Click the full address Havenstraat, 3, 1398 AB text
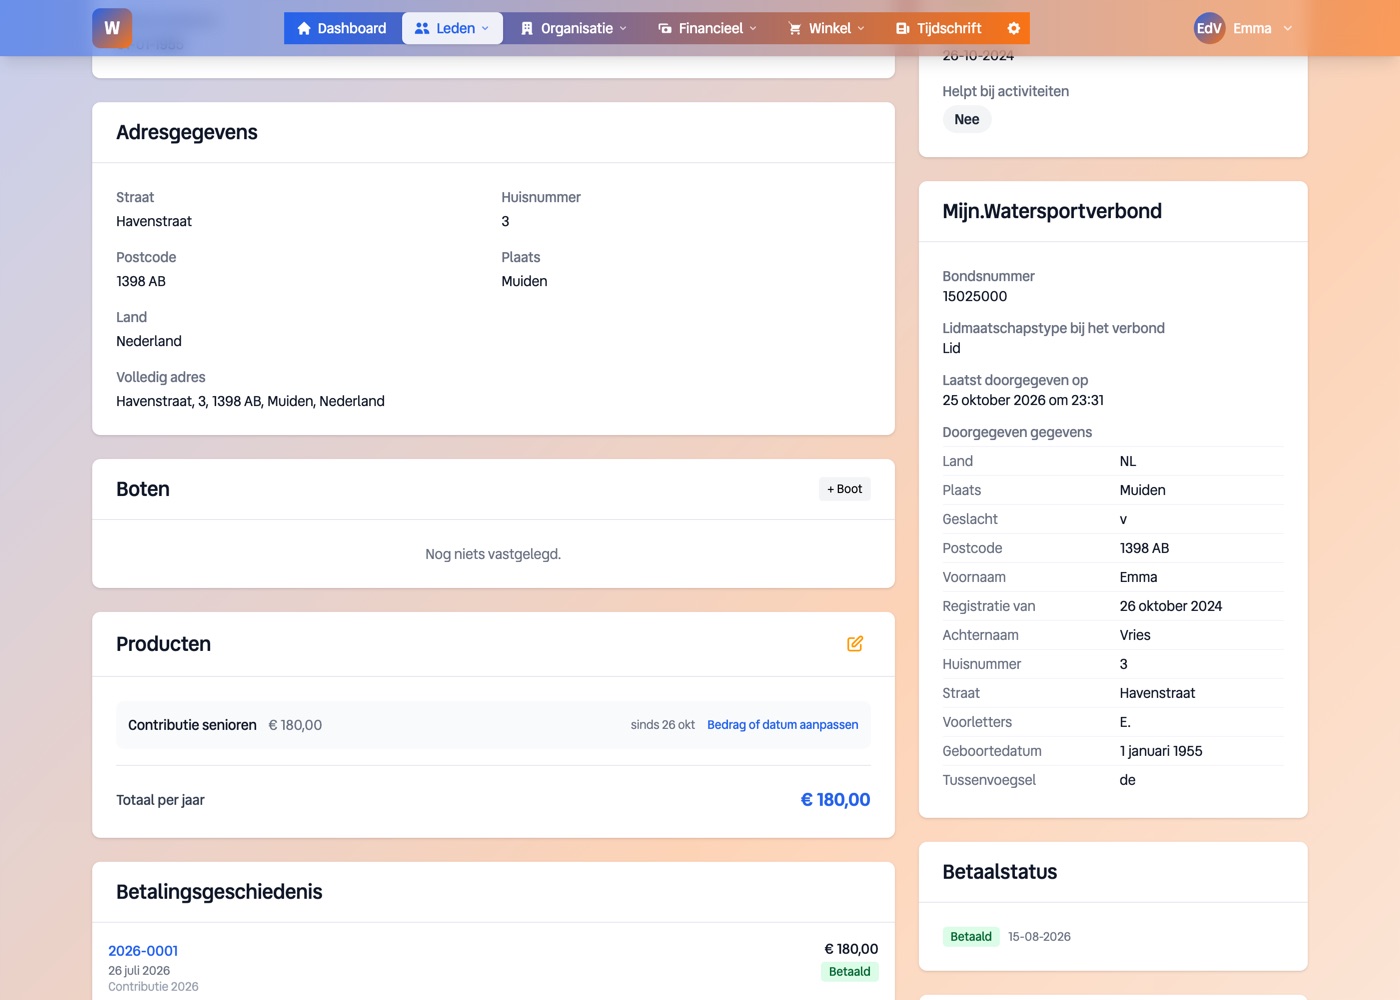Image resolution: width=1400 pixels, height=1000 pixels. 250,401
